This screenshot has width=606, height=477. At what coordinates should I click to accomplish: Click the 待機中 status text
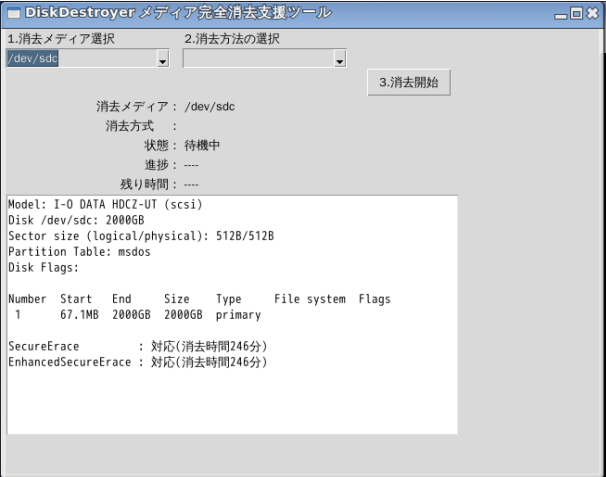point(202,145)
